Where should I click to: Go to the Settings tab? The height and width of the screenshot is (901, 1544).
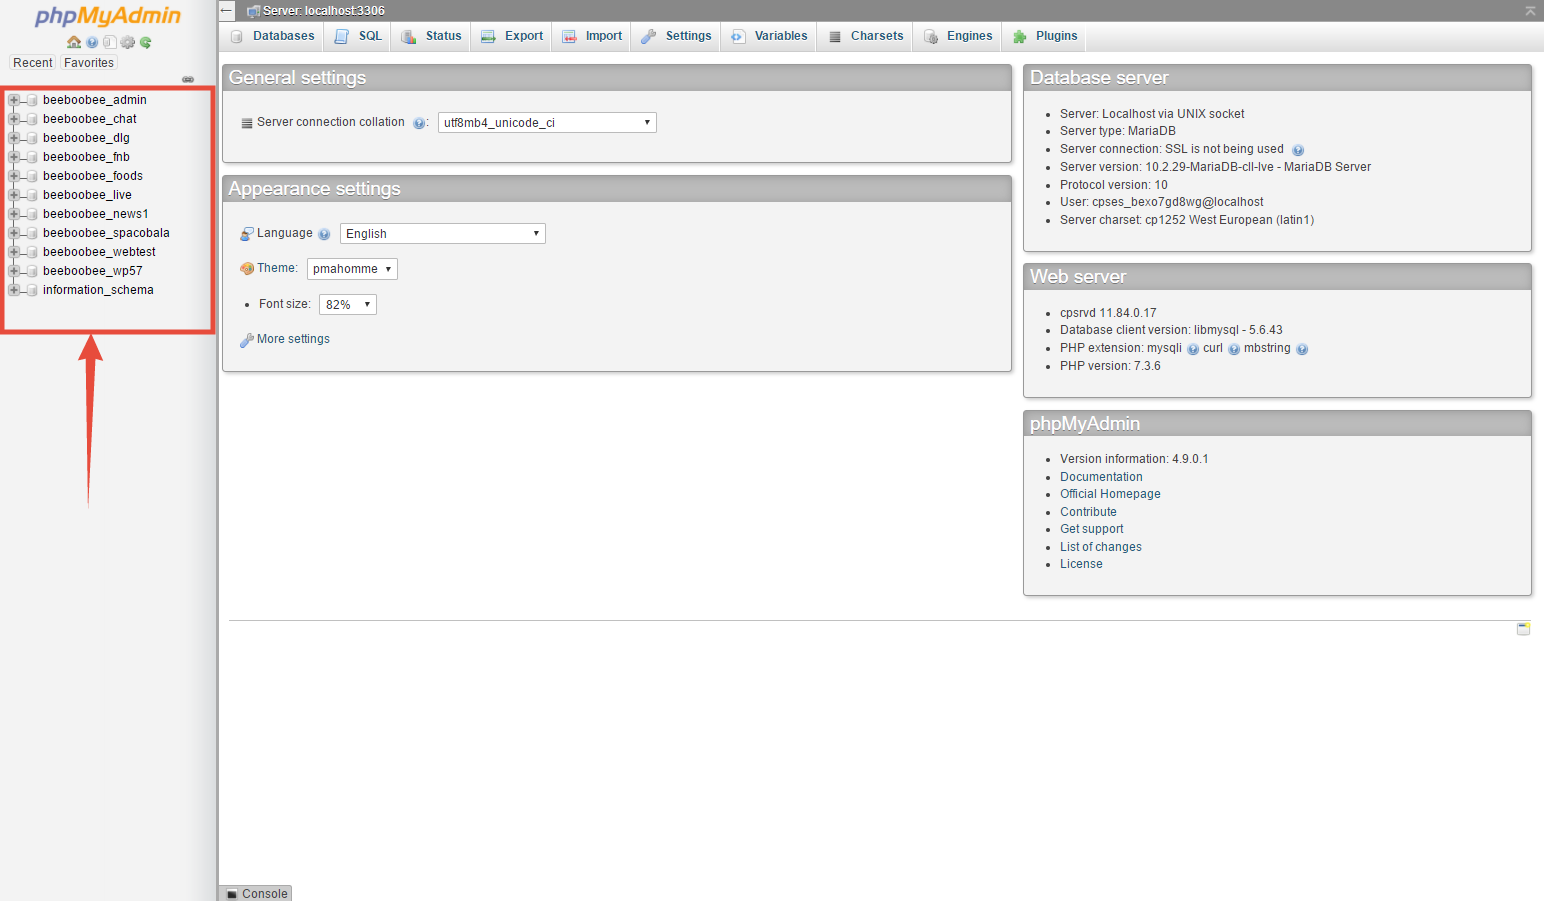pos(676,36)
